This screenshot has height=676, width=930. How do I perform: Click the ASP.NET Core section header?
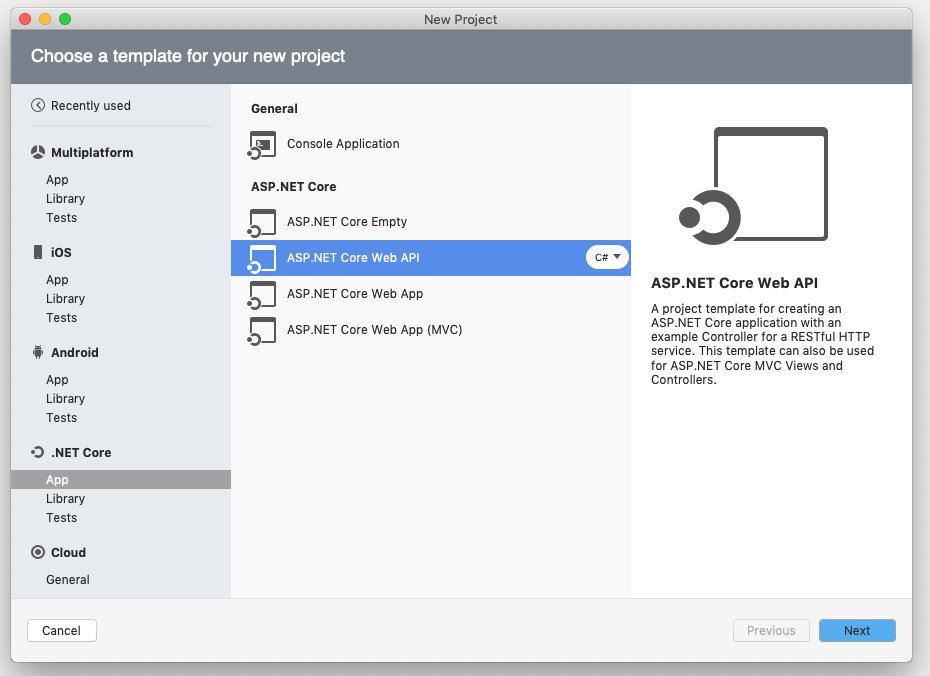294,186
